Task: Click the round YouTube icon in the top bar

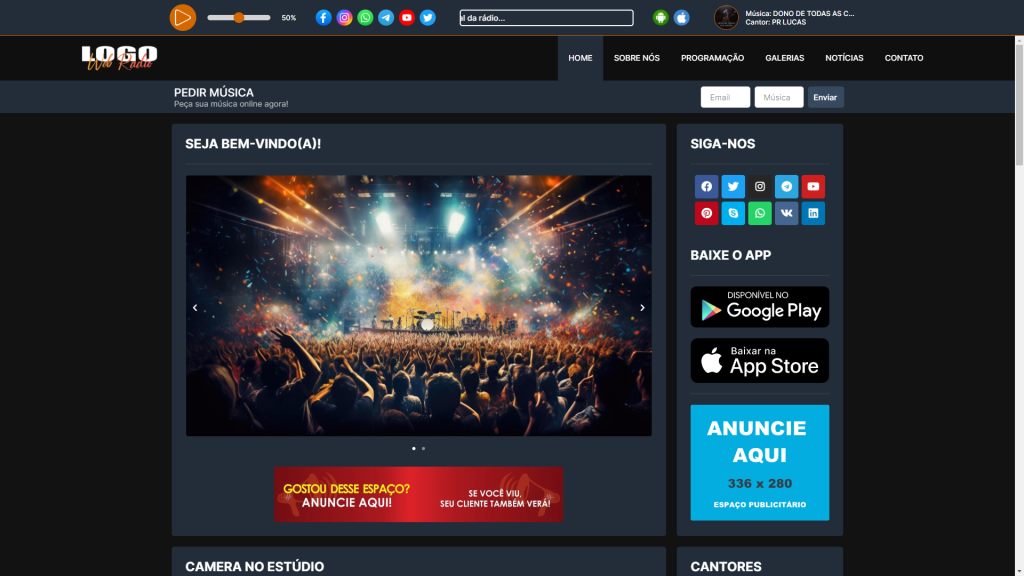Action: 407,18
